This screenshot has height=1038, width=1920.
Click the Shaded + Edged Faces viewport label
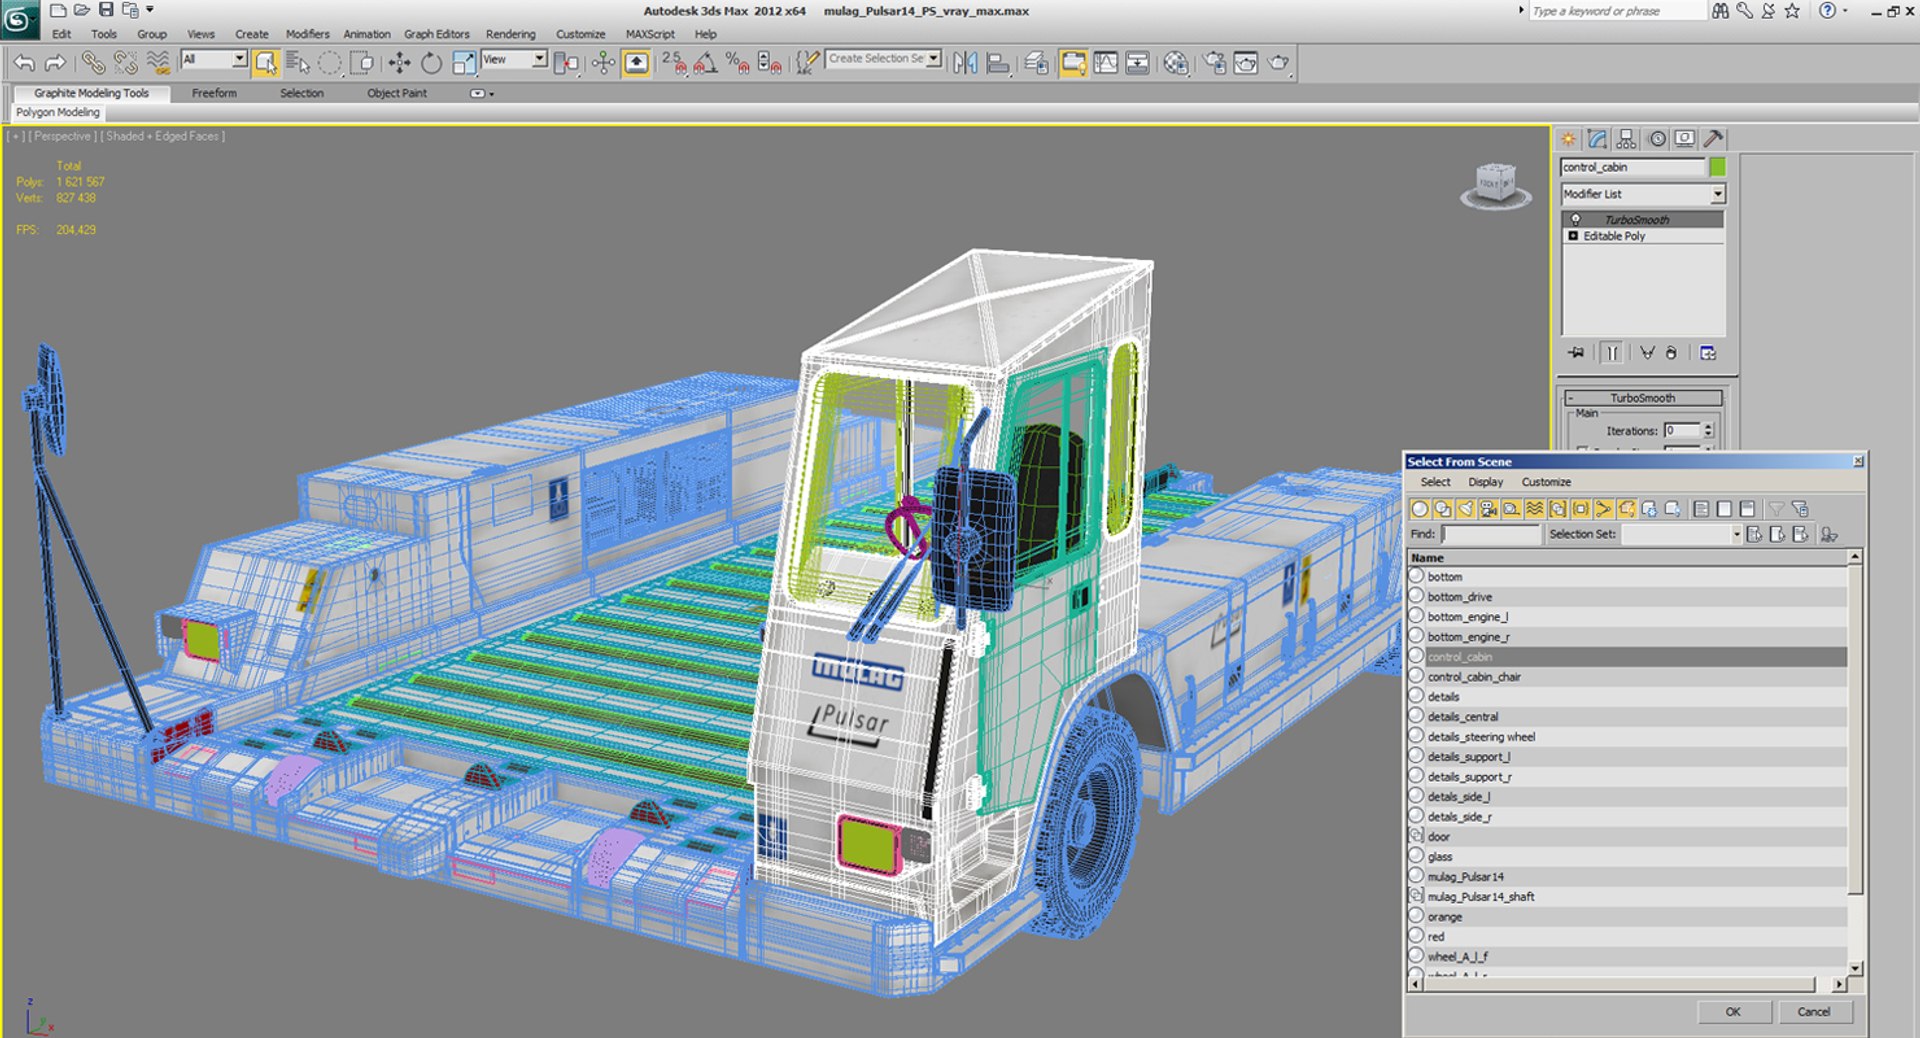coord(164,136)
